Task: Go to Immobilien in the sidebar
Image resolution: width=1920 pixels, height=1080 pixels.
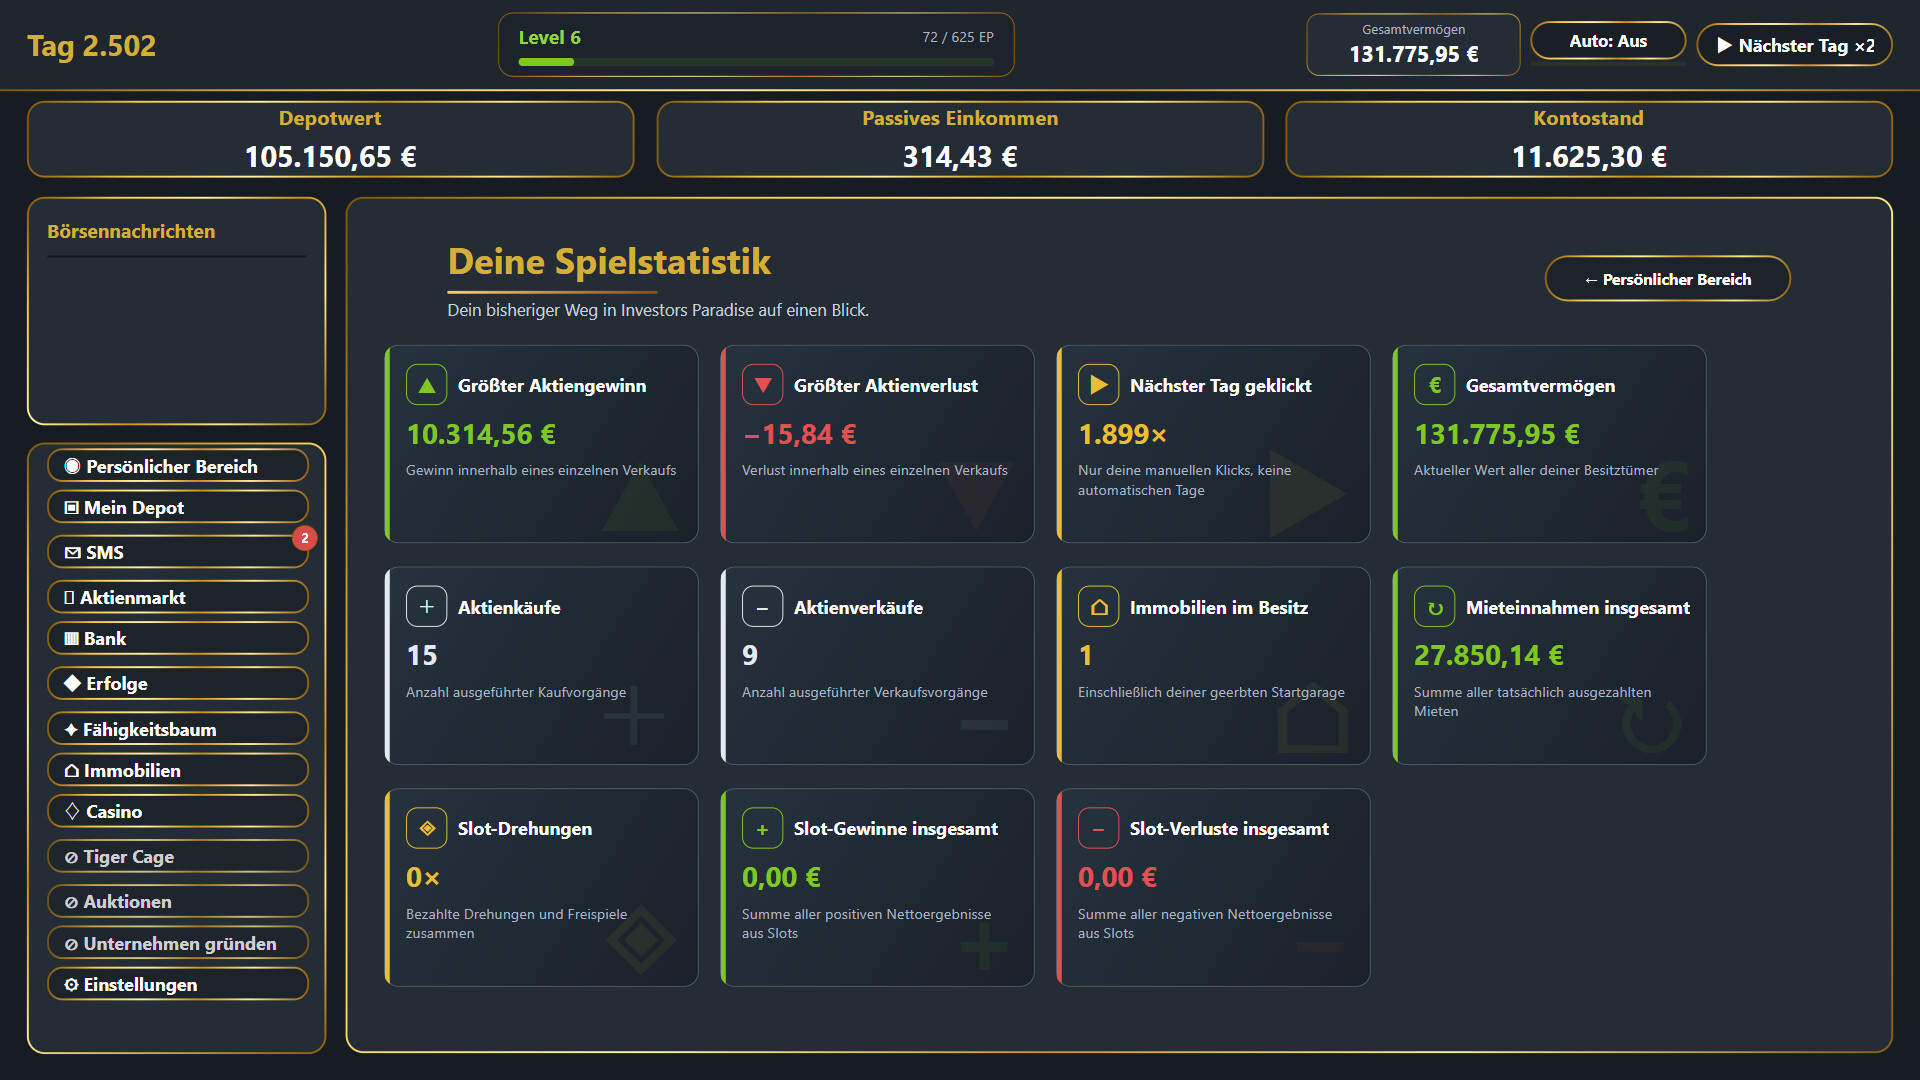Action: pyautogui.click(x=178, y=770)
